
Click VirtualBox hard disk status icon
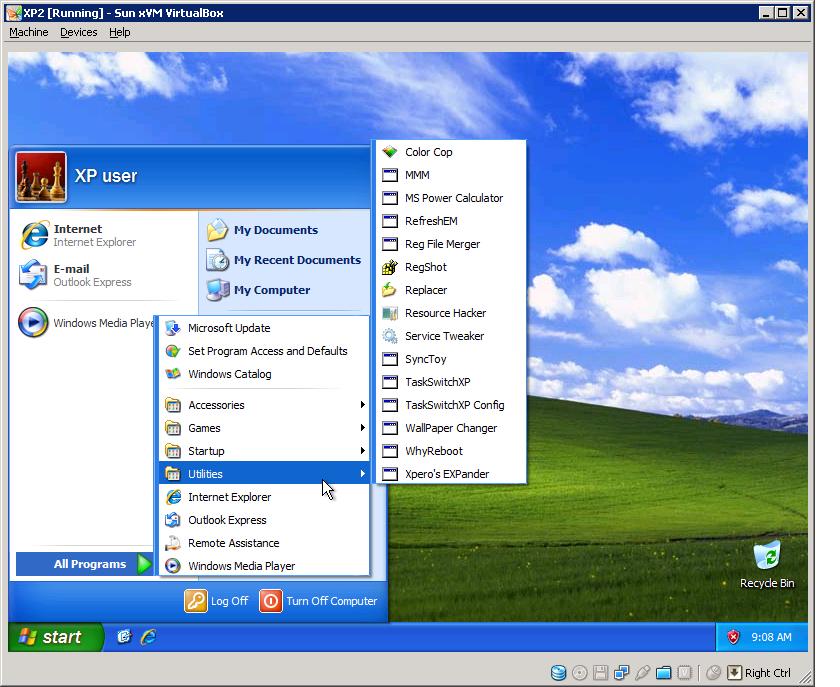click(x=559, y=673)
